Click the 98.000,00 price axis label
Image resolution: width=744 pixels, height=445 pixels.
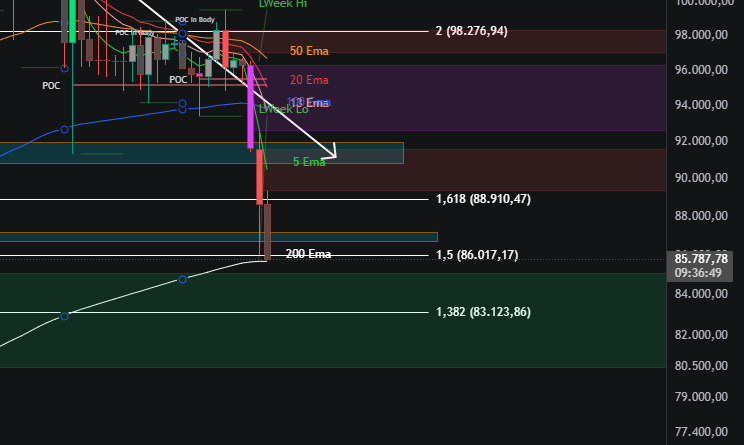701,35
